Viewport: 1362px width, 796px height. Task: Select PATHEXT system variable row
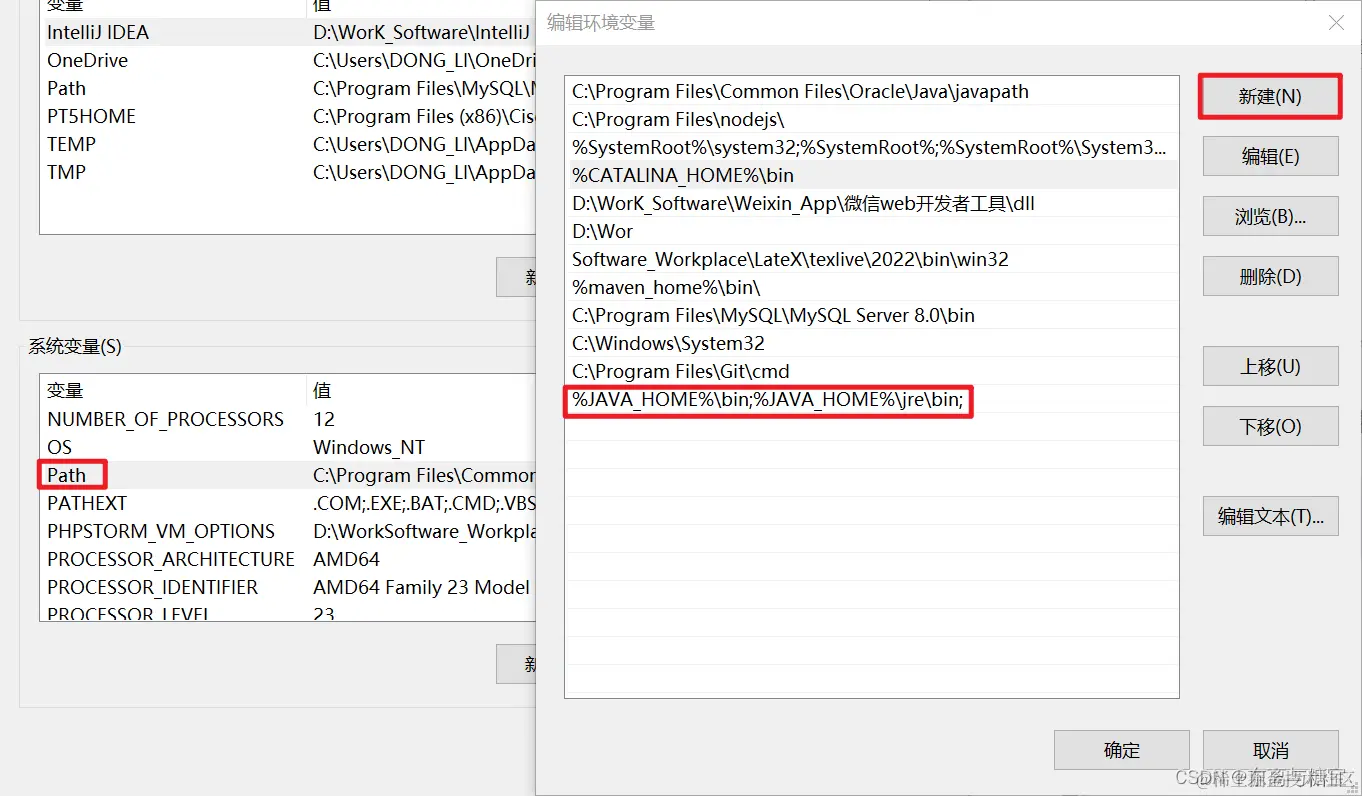pyautogui.click(x=288, y=503)
